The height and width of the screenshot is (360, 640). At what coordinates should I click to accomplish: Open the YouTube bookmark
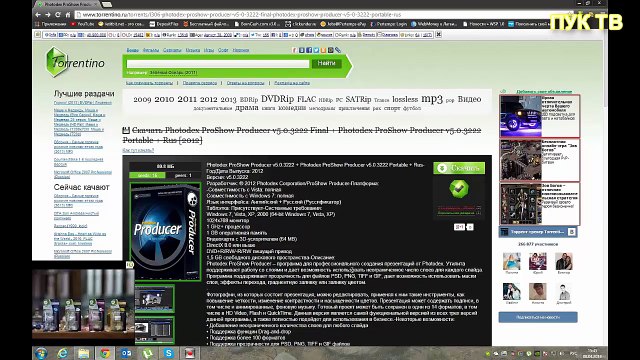[82, 24]
